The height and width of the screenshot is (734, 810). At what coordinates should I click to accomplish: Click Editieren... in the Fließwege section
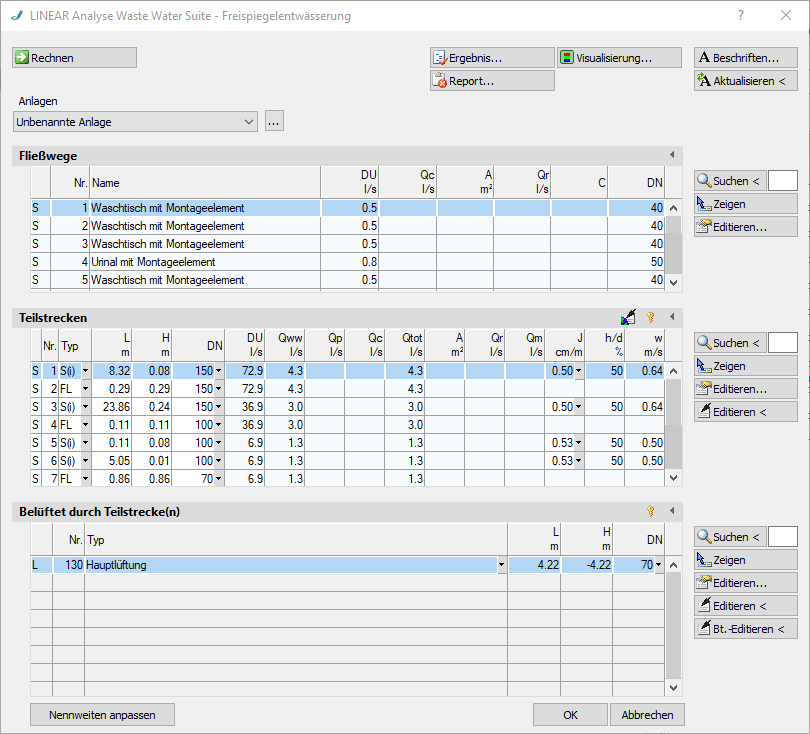pos(745,227)
